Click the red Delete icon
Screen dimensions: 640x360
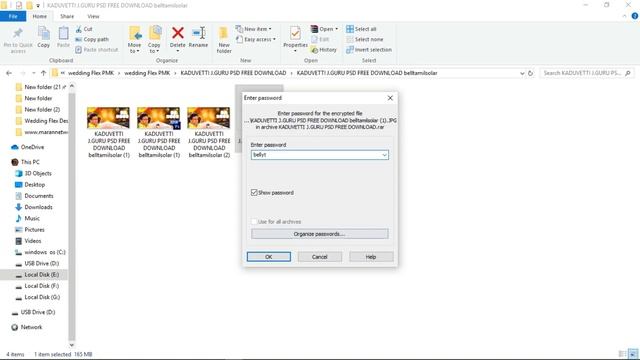tap(178, 33)
